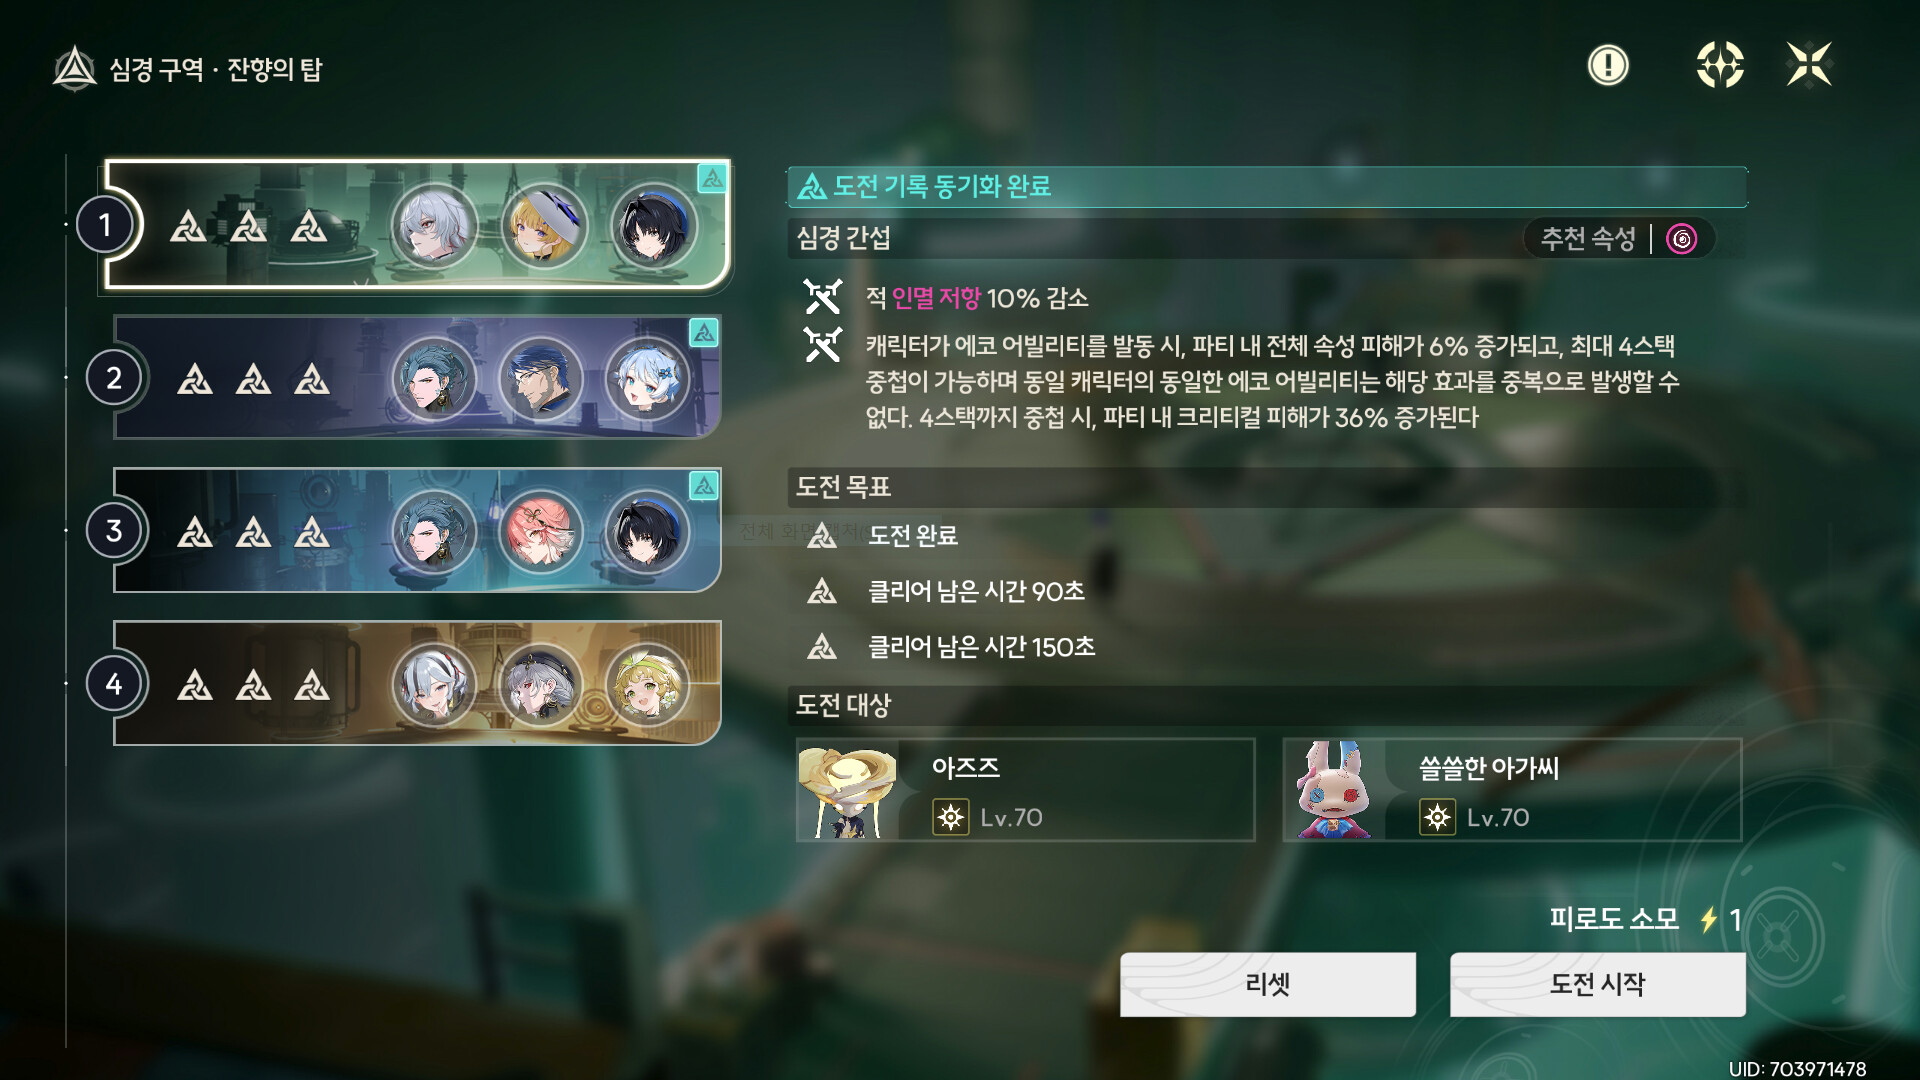Click pink-haired character avatar on floor 3
Screen dimensions: 1920x1080
tap(540, 531)
